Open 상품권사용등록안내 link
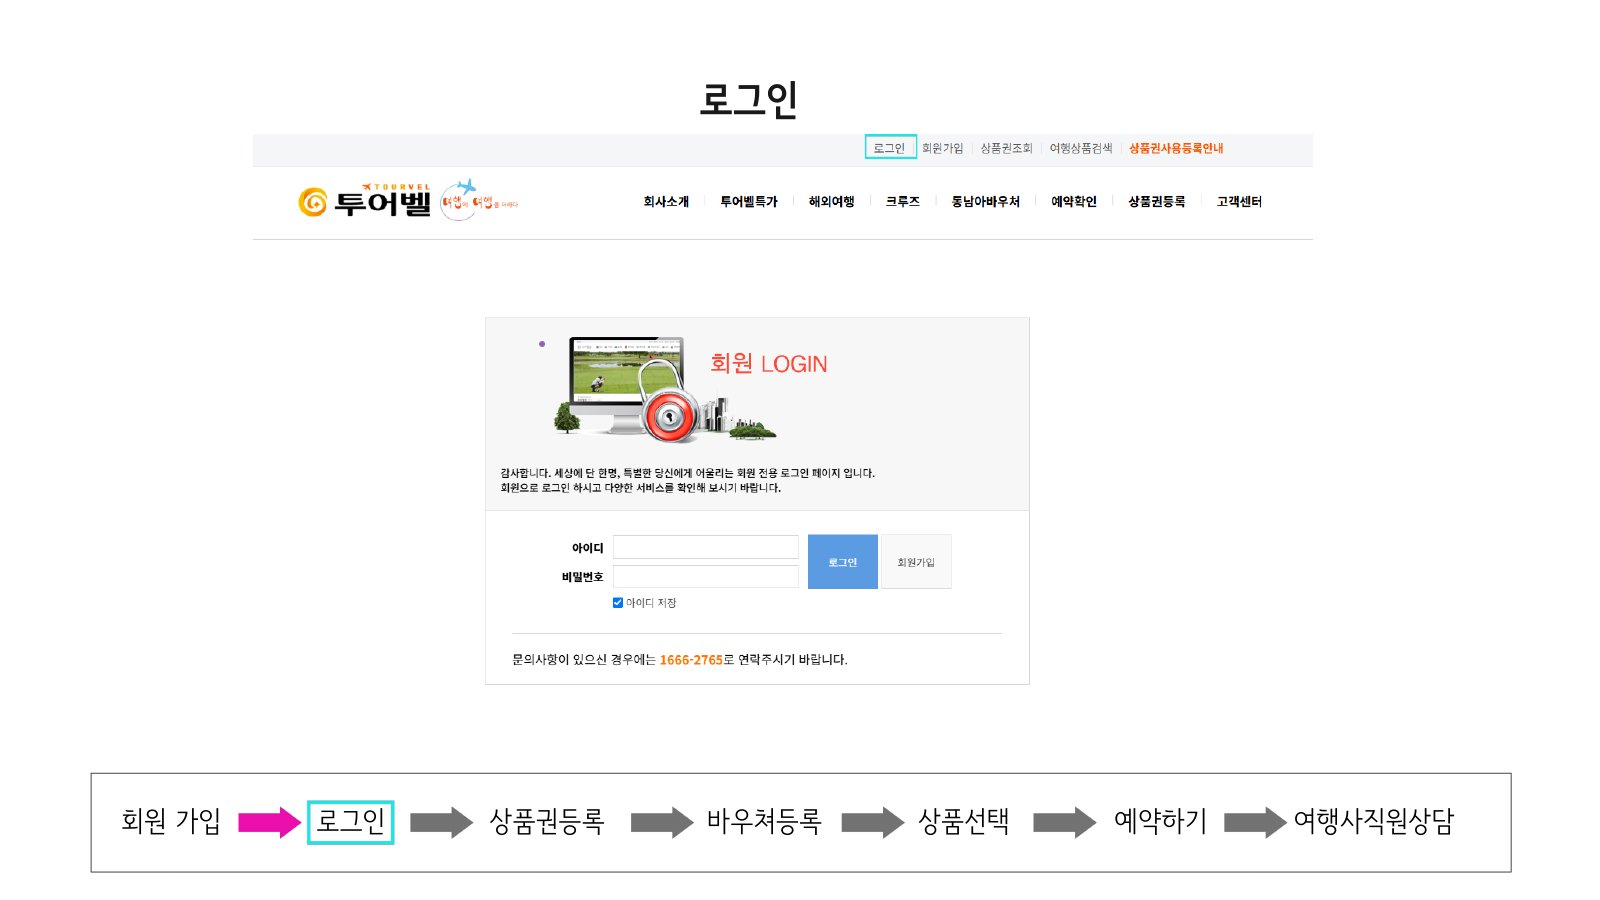The height and width of the screenshot is (900, 1600). point(1176,148)
